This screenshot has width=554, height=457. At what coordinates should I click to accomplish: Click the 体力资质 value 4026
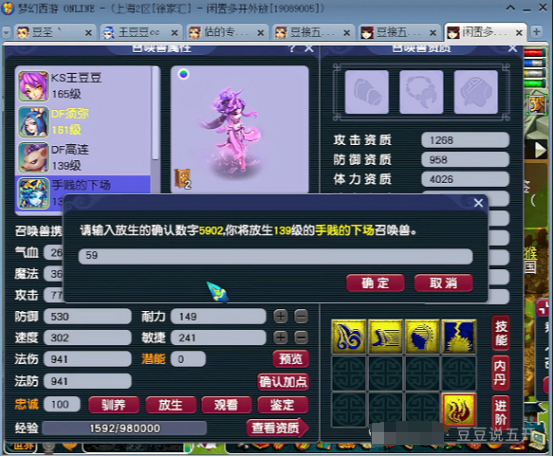(465, 179)
